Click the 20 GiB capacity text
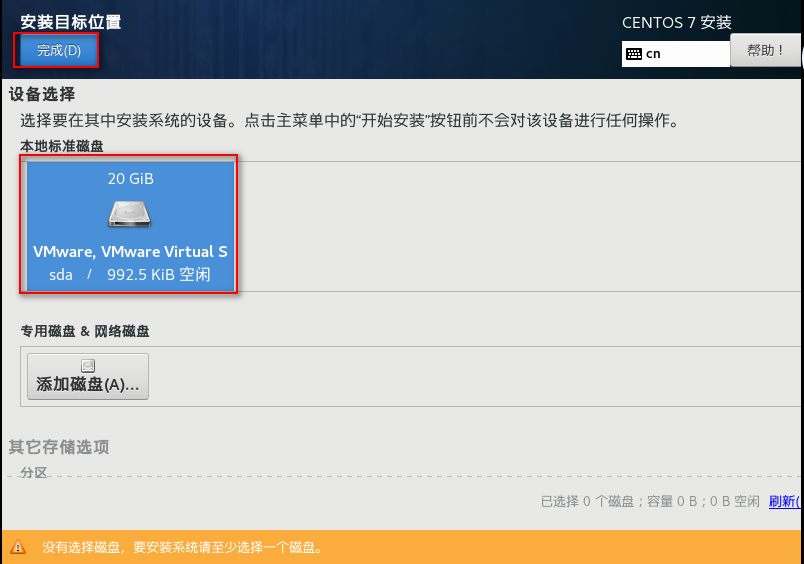Viewport: 804px width, 564px height. coord(130,178)
